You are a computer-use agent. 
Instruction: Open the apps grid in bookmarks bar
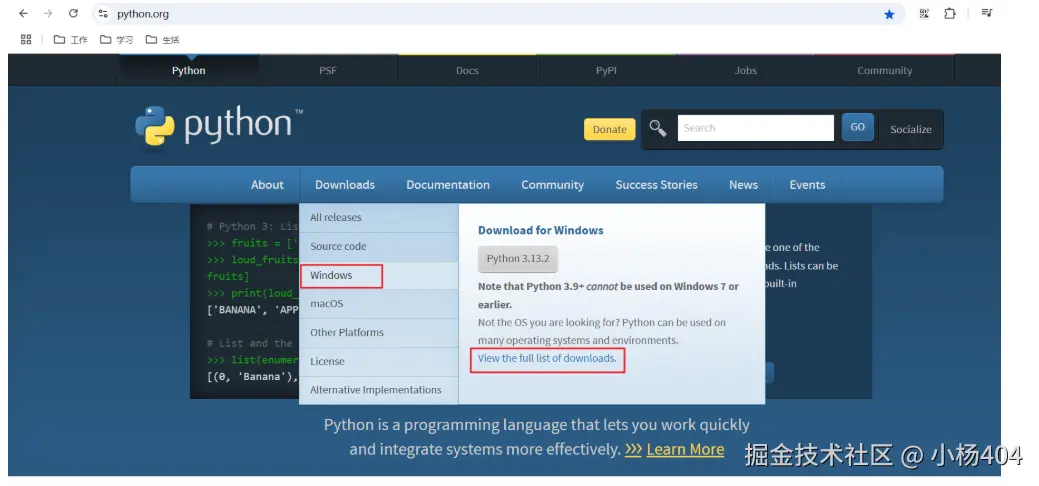pyautogui.click(x=26, y=40)
